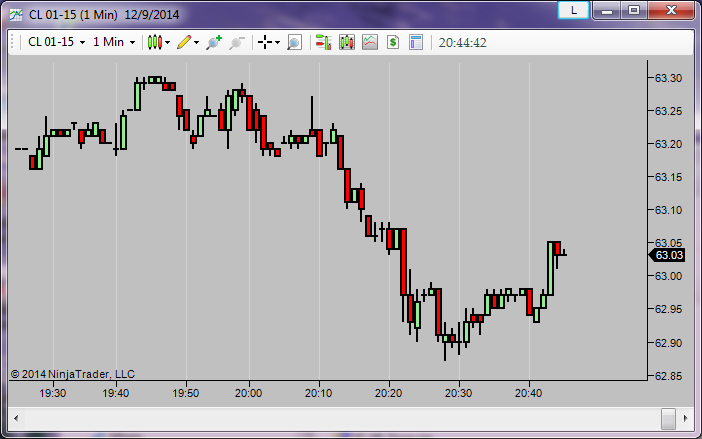Image resolution: width=702 pixels, height=439 pixels.
Task: Click the scroll left arrow of horizontal scrollbar
Action: coord(16,419)
